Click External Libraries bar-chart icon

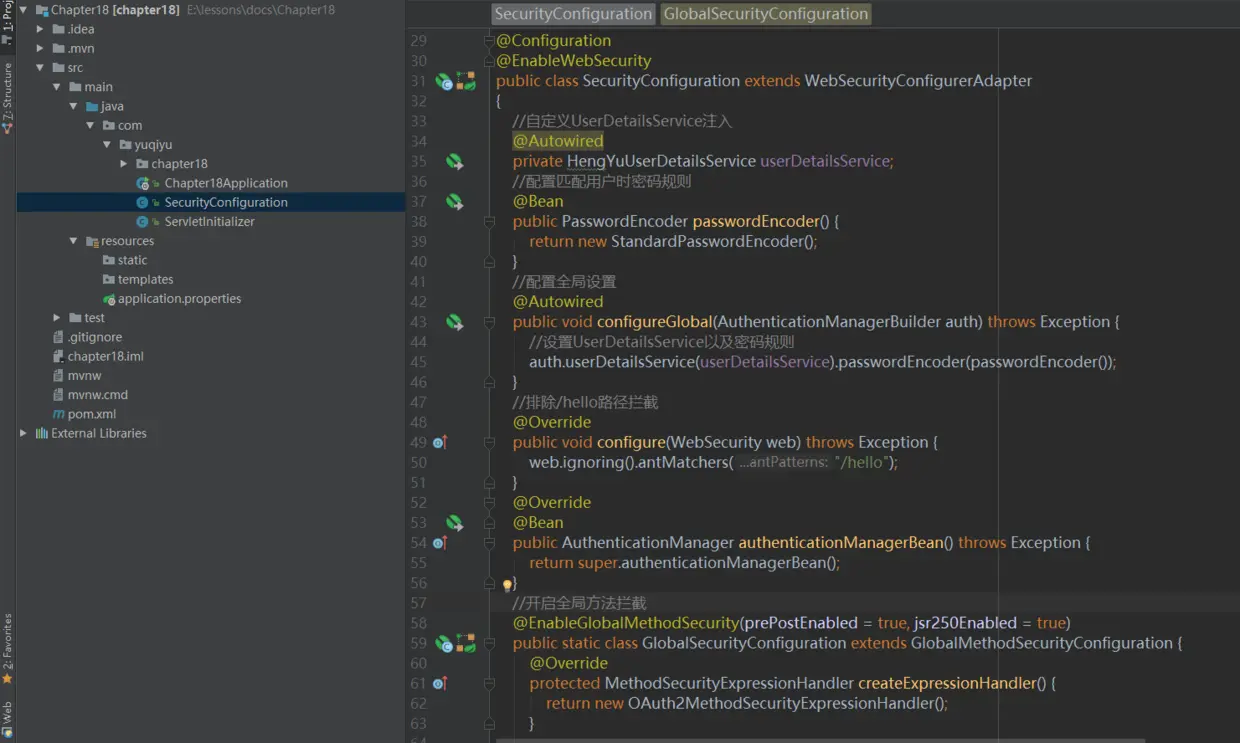[42, 433]
